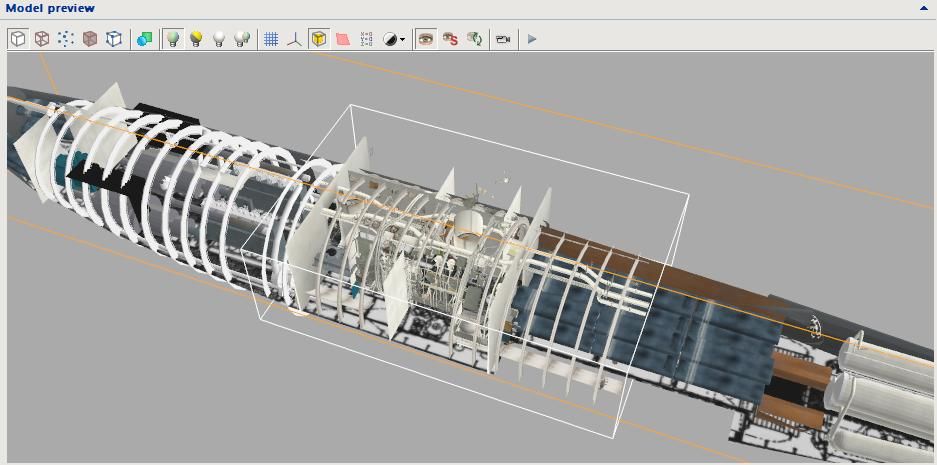The image size is (937, 465).
Task: Toggle the axis display icon
Action: pos(295,39)
